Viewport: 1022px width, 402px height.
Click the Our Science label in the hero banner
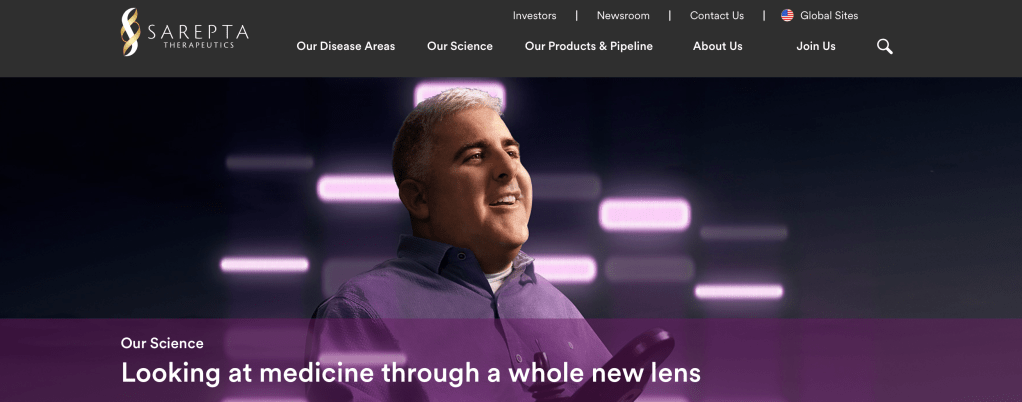click(x=162, y=343)
